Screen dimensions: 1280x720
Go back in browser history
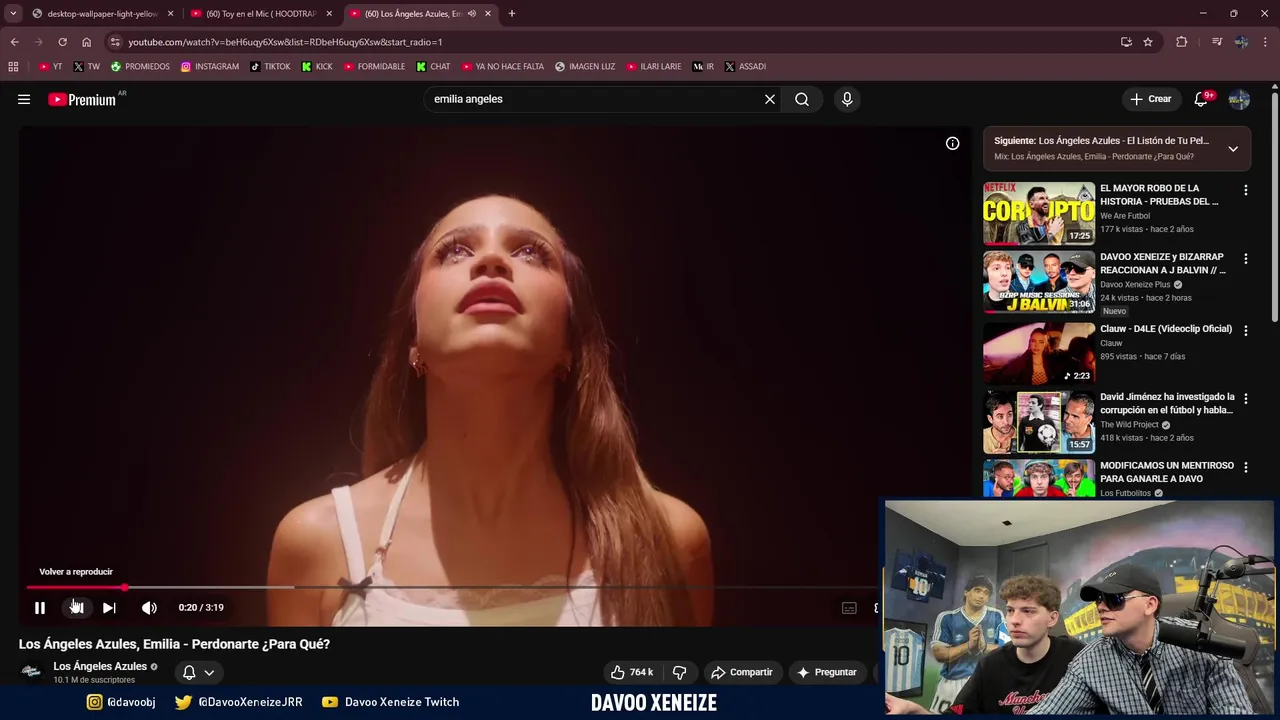pos(15,42)
